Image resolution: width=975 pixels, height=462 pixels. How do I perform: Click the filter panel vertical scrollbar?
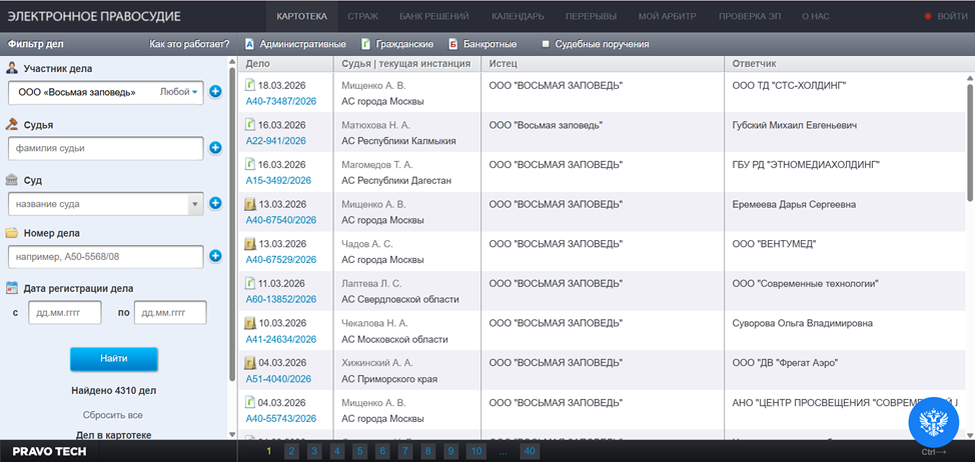[x=233, y=224]
